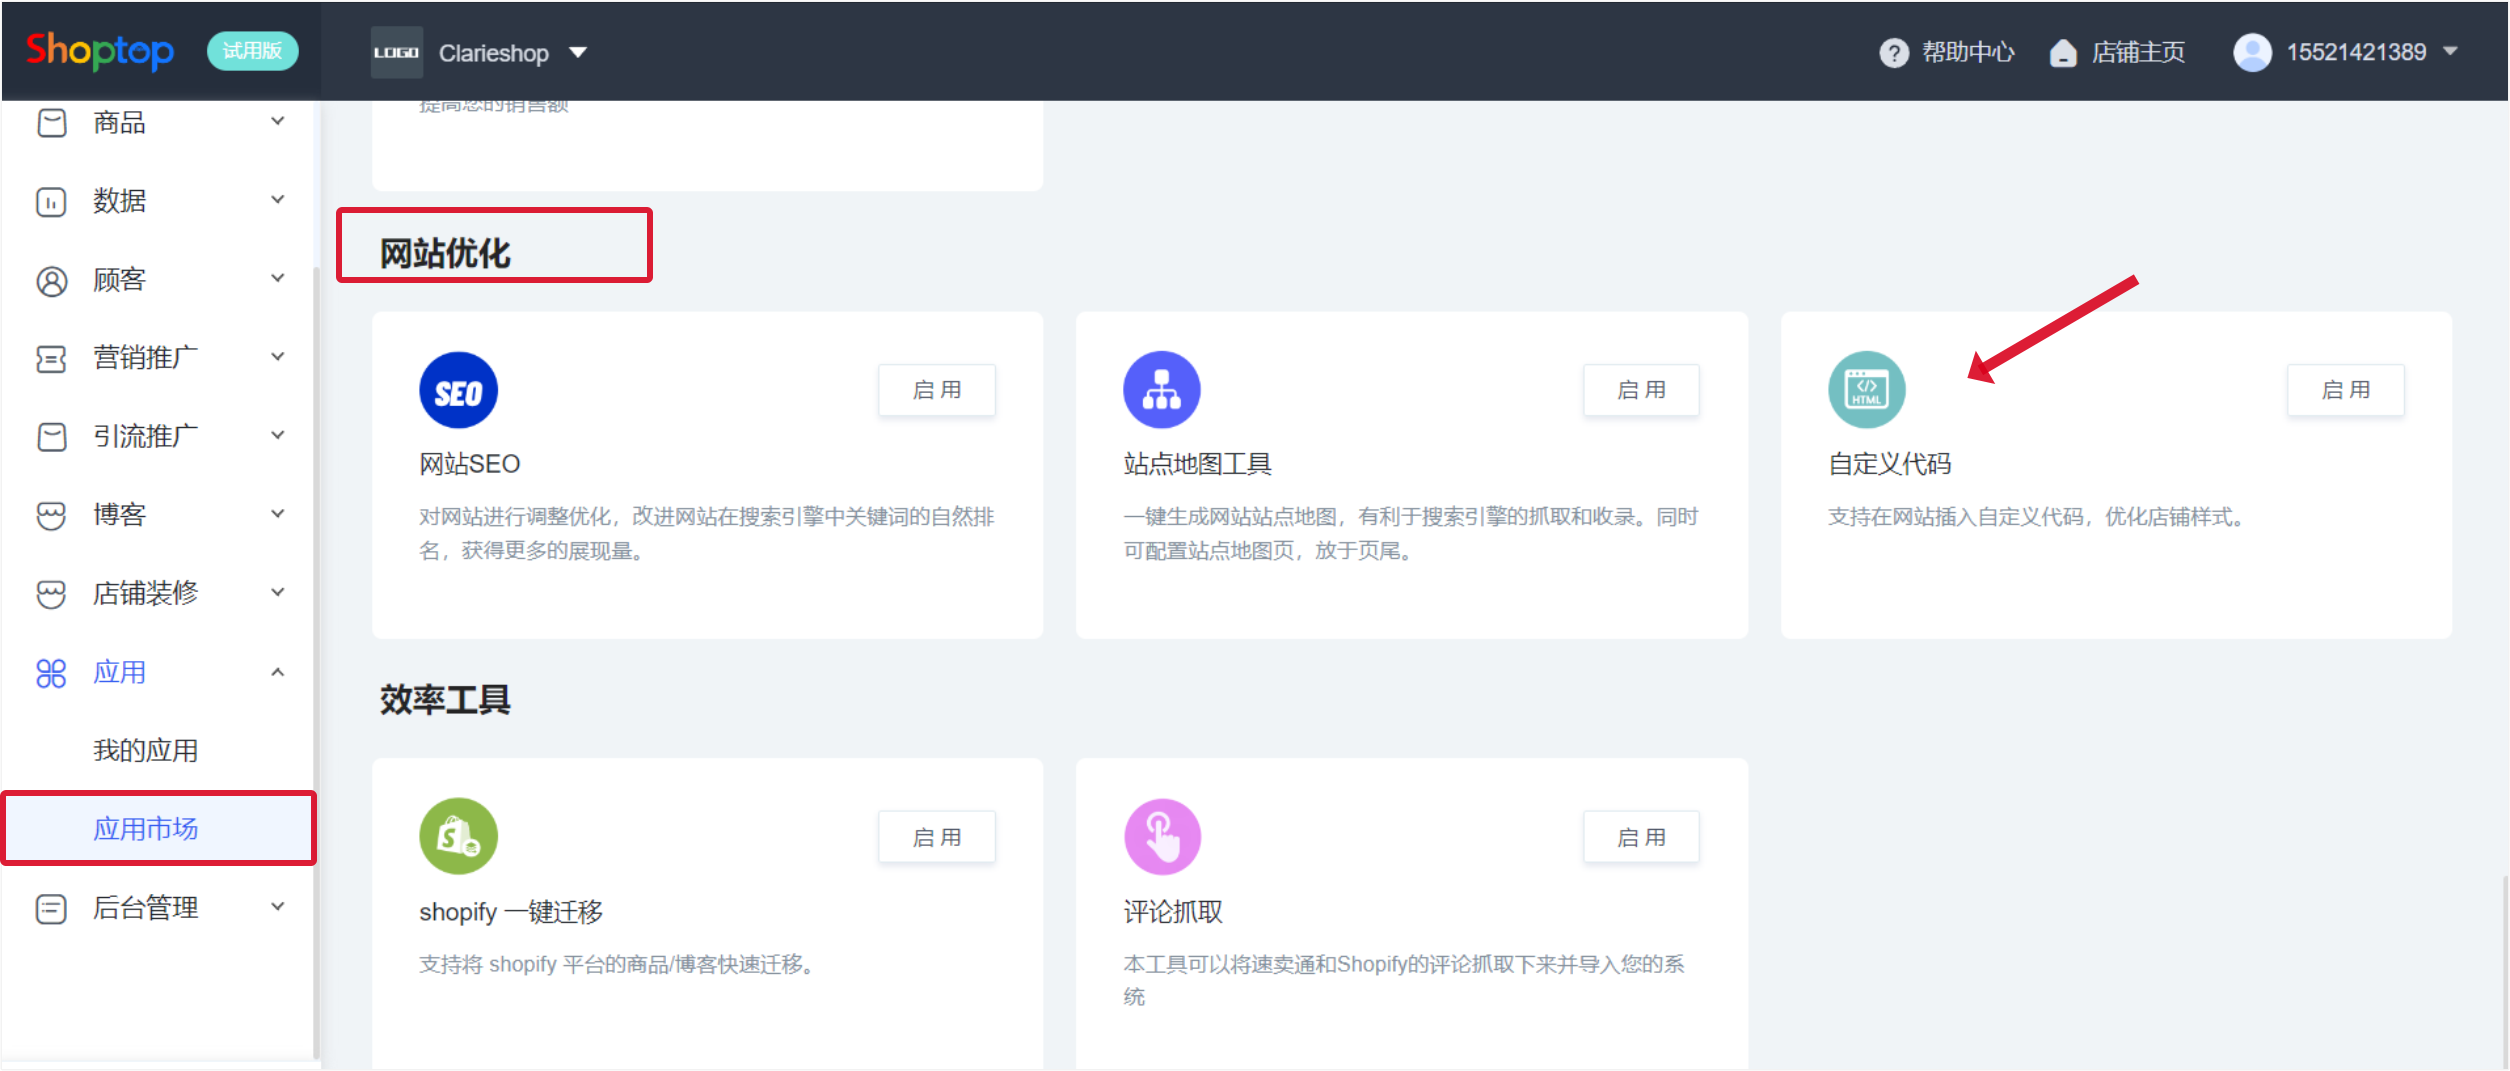Open the 网站SEO app title
This screenshot has height=1071, width=2510.
[x=469, y=464]
